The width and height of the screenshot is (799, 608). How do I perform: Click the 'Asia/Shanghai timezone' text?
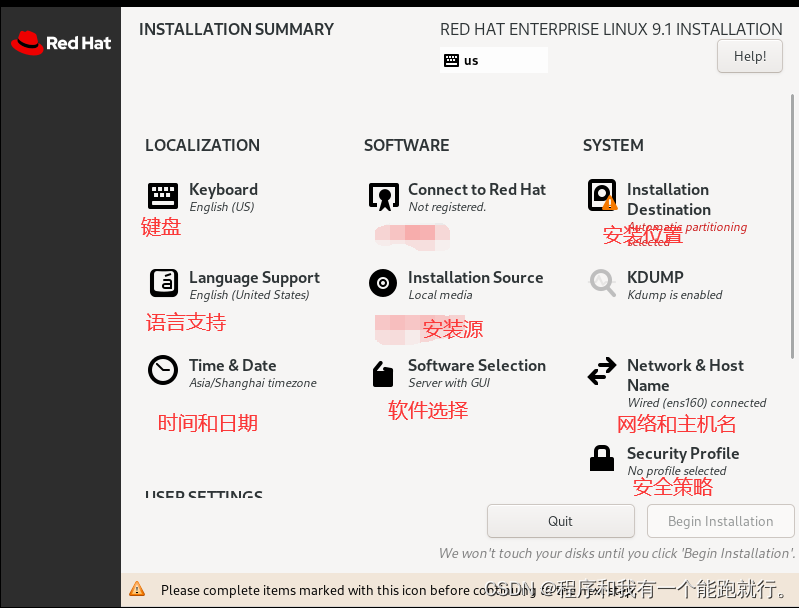coord(253,383)
